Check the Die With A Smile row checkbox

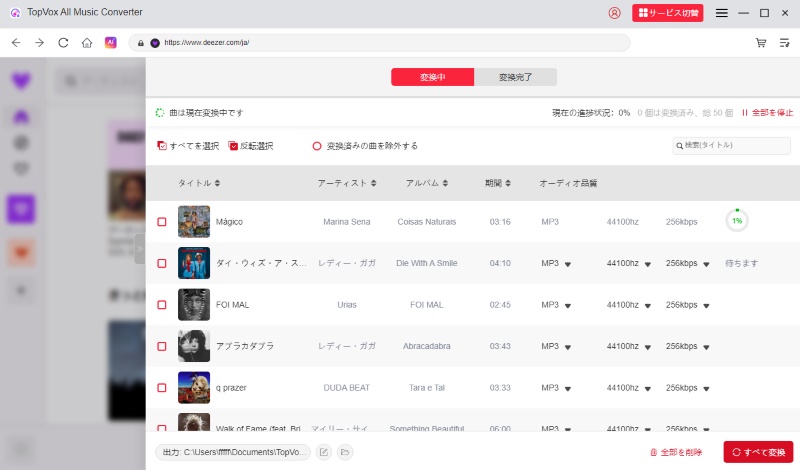click(162, 263)
